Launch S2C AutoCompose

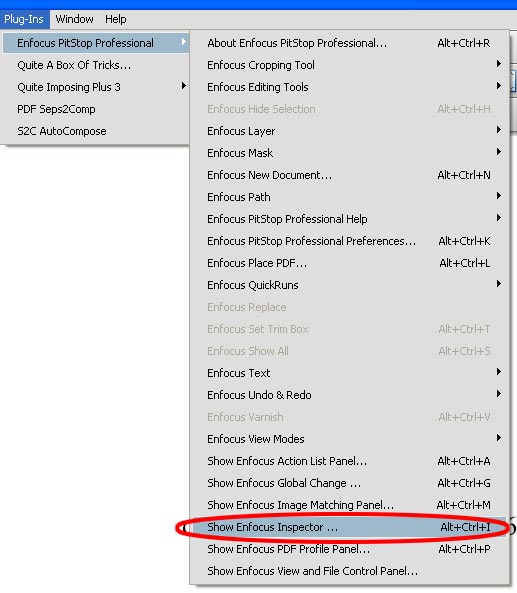pos(96,131)
